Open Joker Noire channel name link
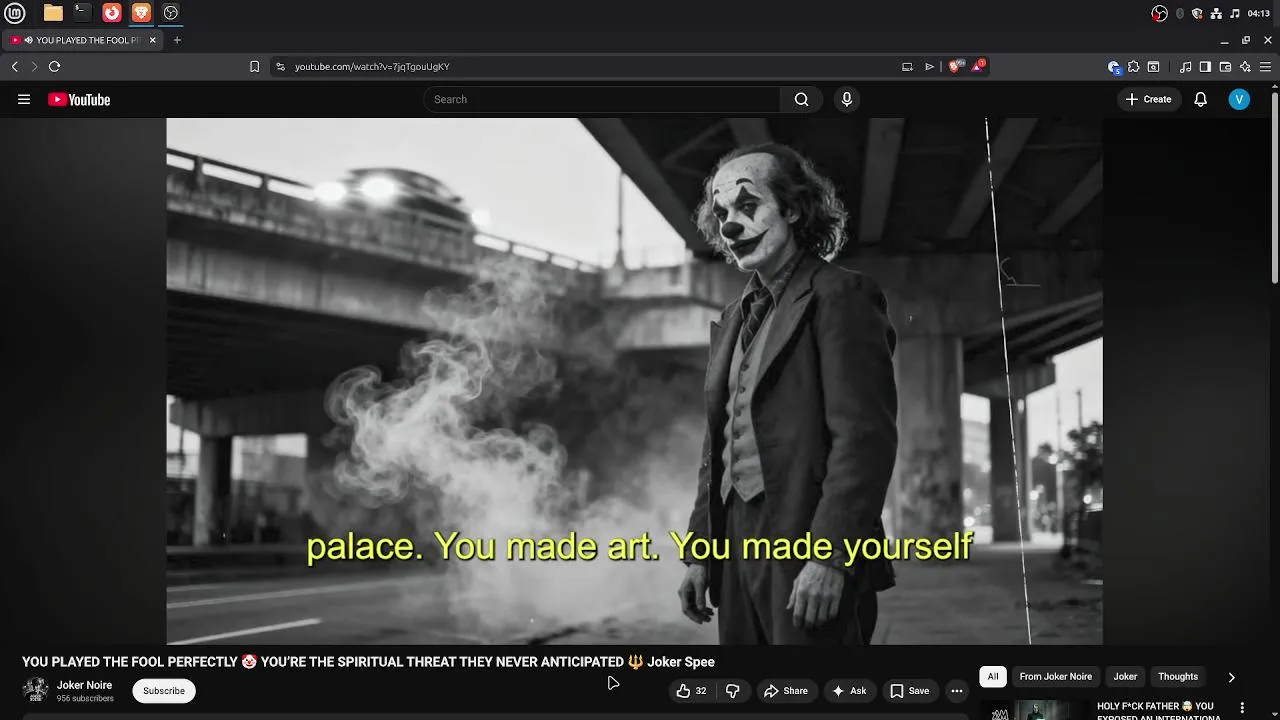1280x720 pixels. pyautogui.click(x=84, y=685)
